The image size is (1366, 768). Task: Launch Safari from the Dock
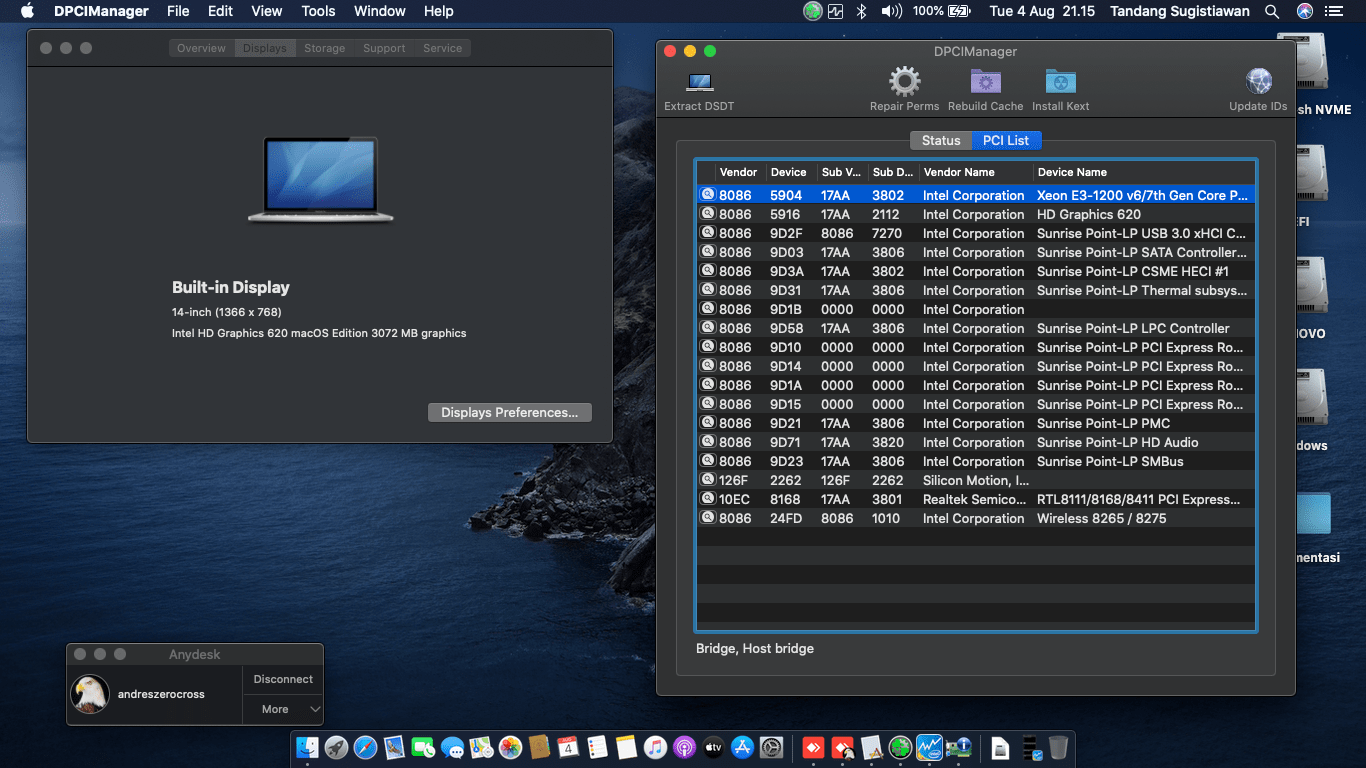click(x=366, y=747)
